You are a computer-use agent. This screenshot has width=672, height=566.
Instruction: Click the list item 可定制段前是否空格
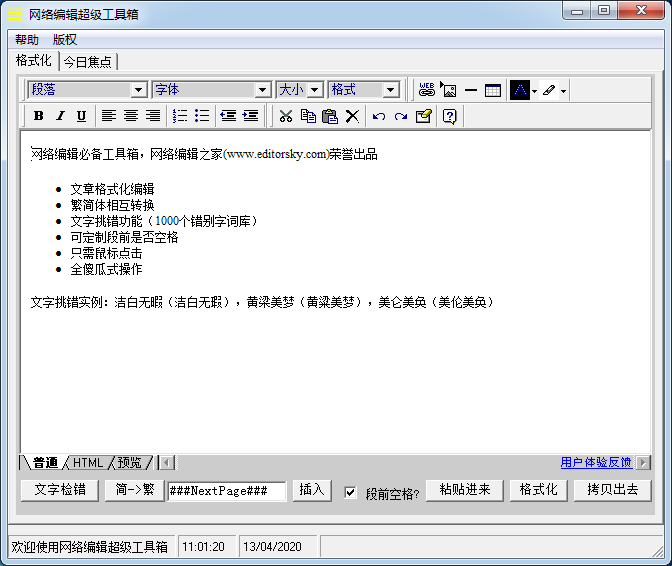pyautogui.click(x=124, y=237)
